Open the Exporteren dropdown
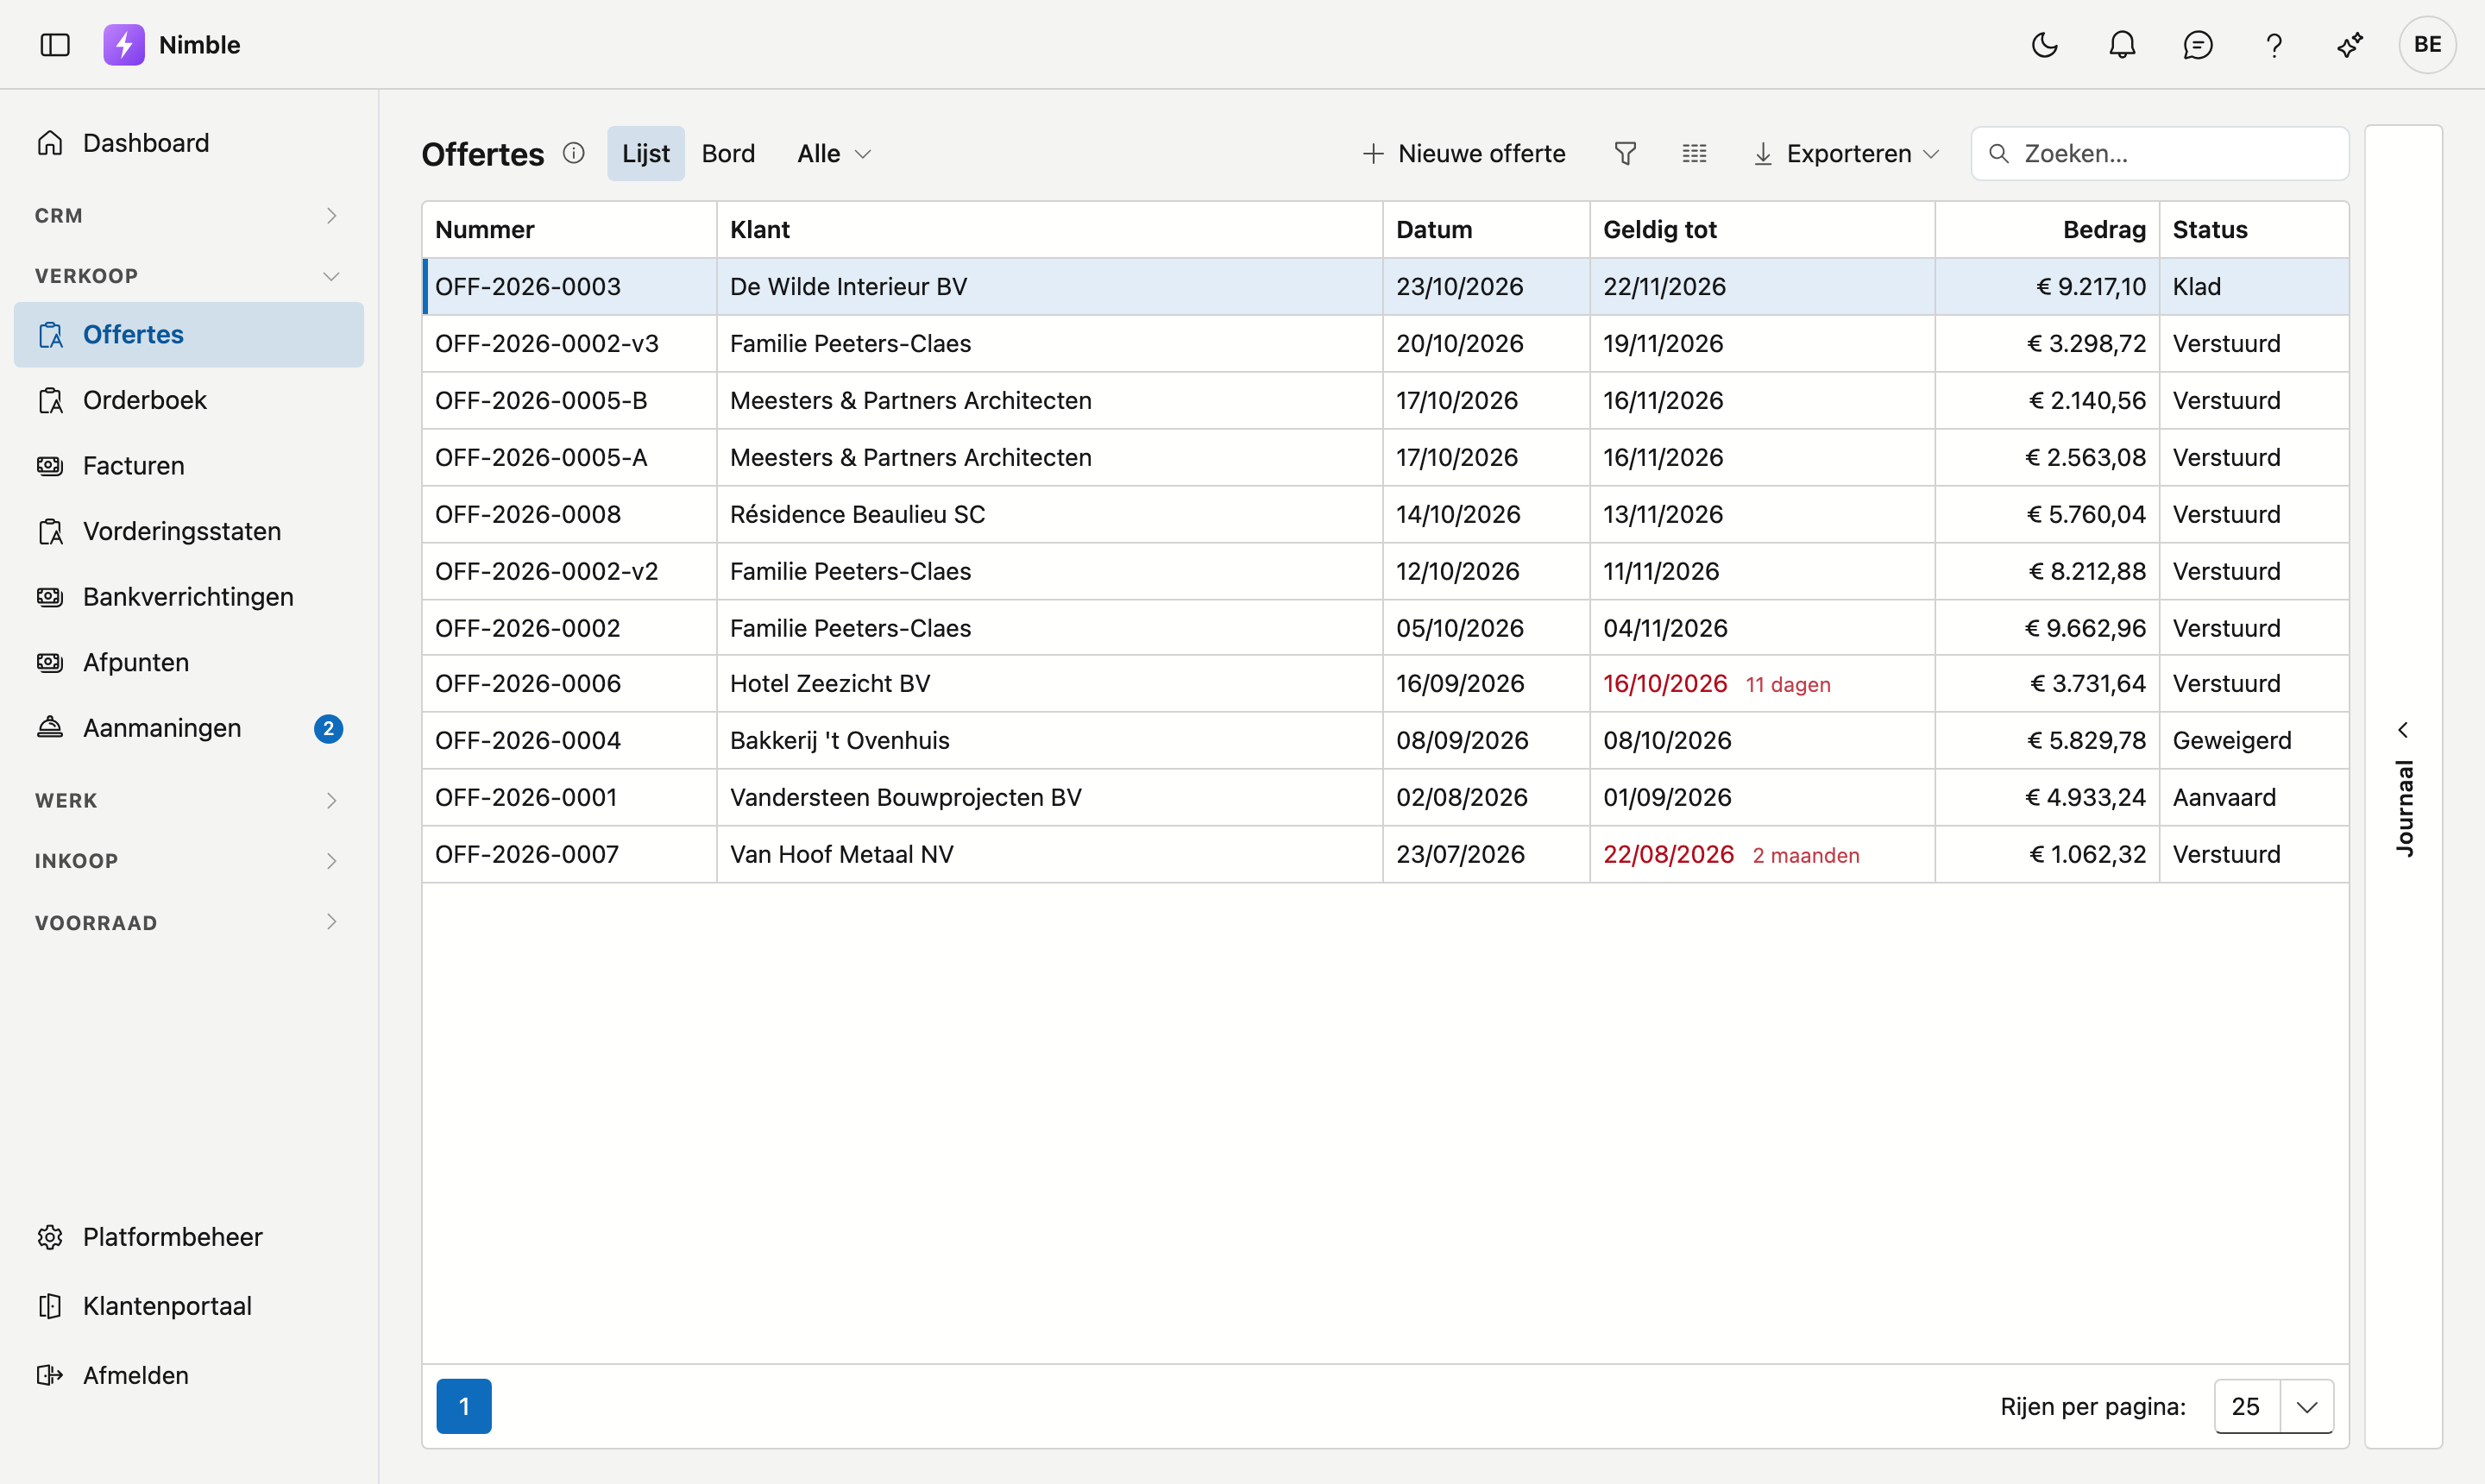 click(1846, 153)
